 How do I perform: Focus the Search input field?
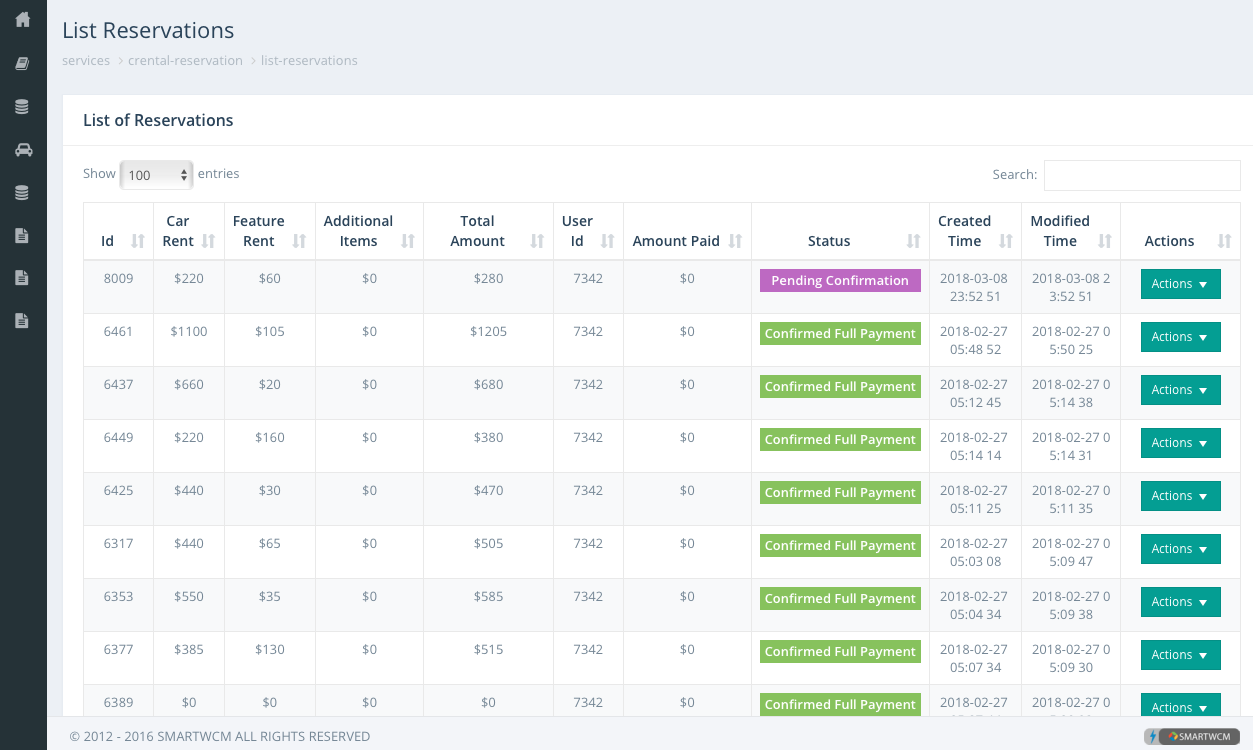coord(1142,175)
